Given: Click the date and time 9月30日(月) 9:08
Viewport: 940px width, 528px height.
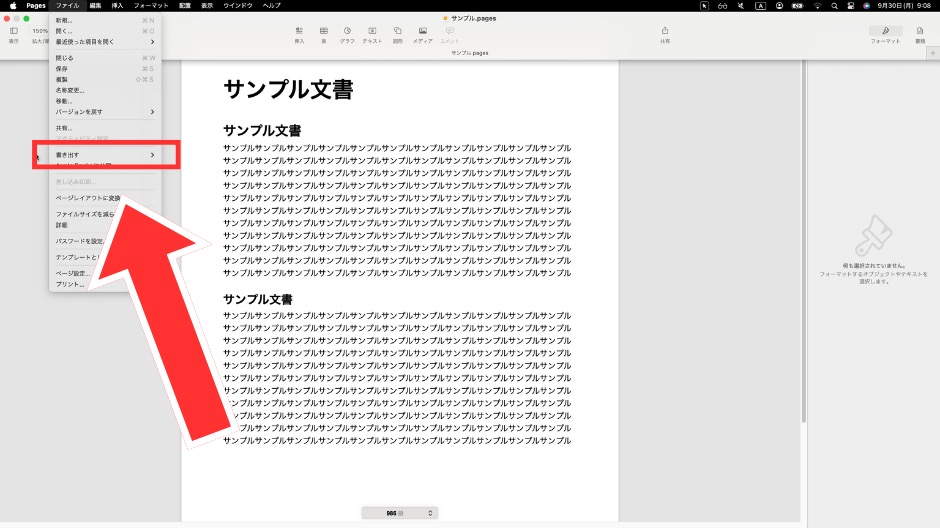Looking at the screenshot, I should [903, 5].
